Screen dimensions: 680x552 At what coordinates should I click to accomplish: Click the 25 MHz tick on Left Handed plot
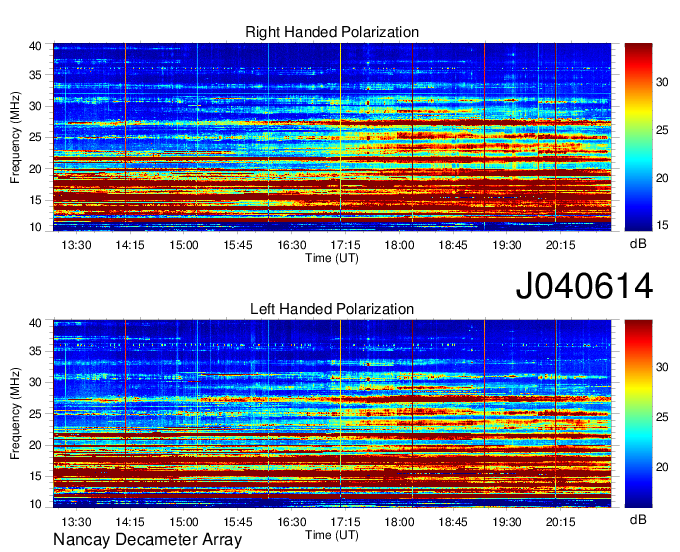(x=36, y=414)
